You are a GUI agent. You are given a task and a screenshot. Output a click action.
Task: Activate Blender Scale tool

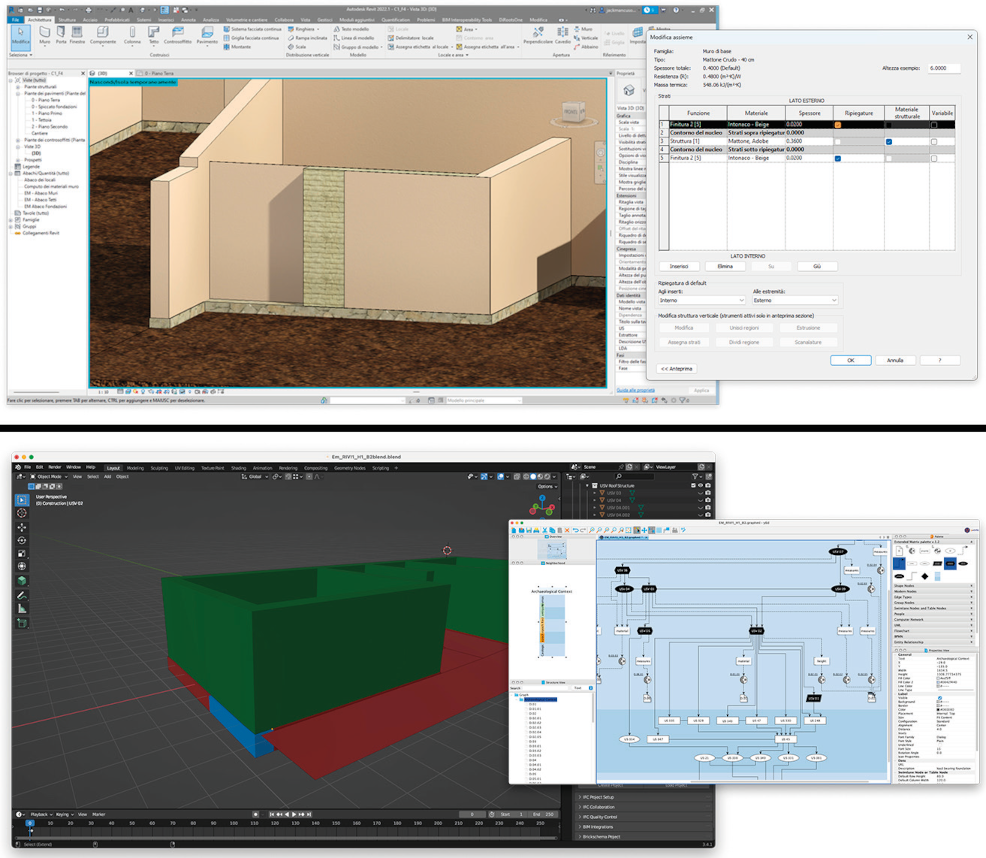[22, 554]
